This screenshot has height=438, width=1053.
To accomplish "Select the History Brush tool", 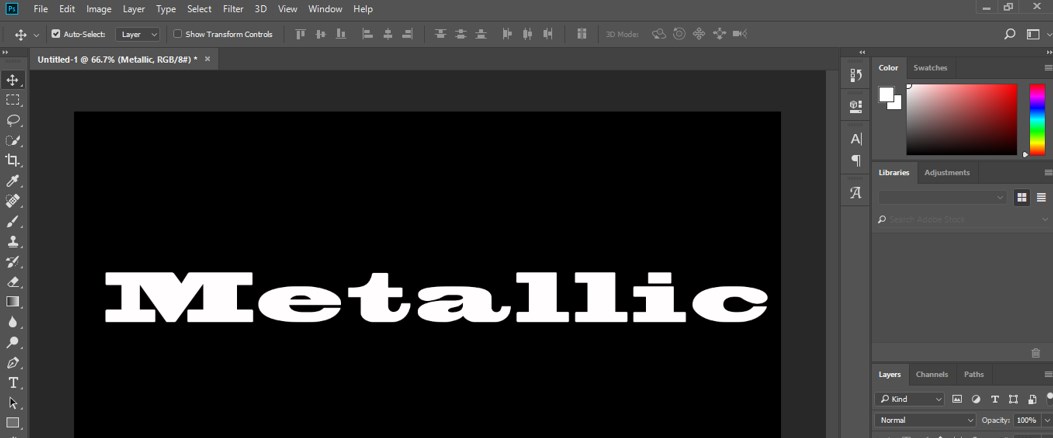I will point(13,261).
